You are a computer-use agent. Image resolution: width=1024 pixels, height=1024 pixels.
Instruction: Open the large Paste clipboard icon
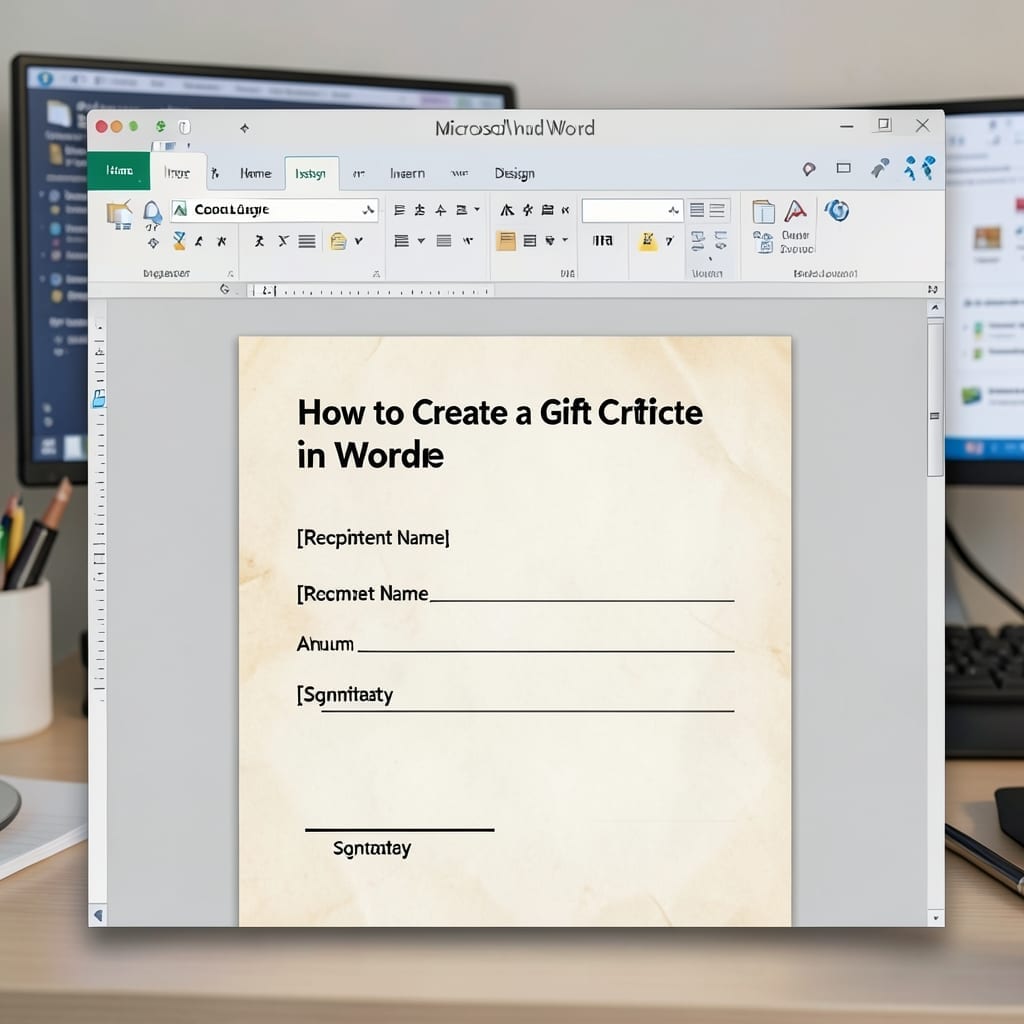click(x=120, y=216)
